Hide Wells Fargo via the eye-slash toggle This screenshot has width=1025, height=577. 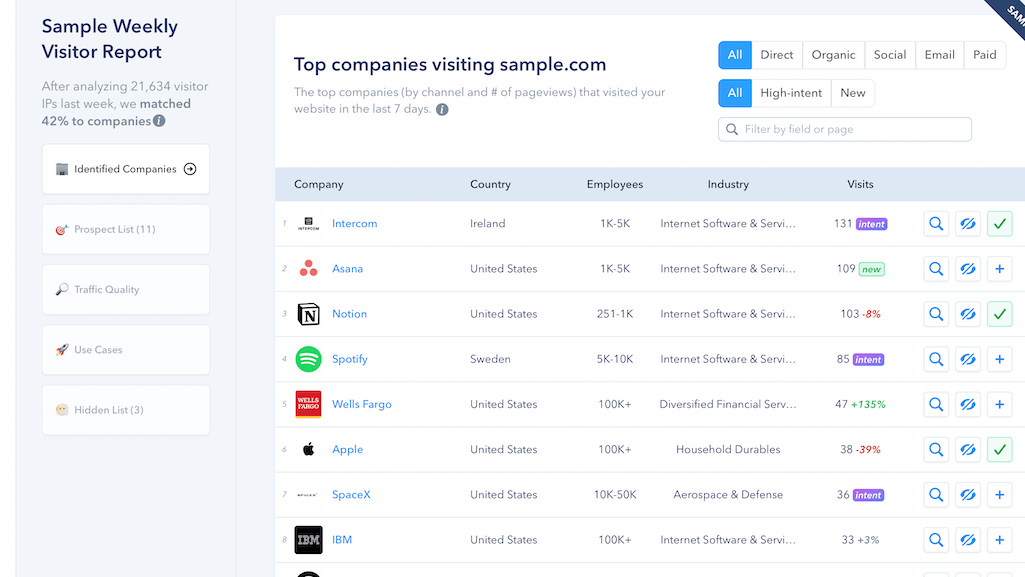coord(967,404)
